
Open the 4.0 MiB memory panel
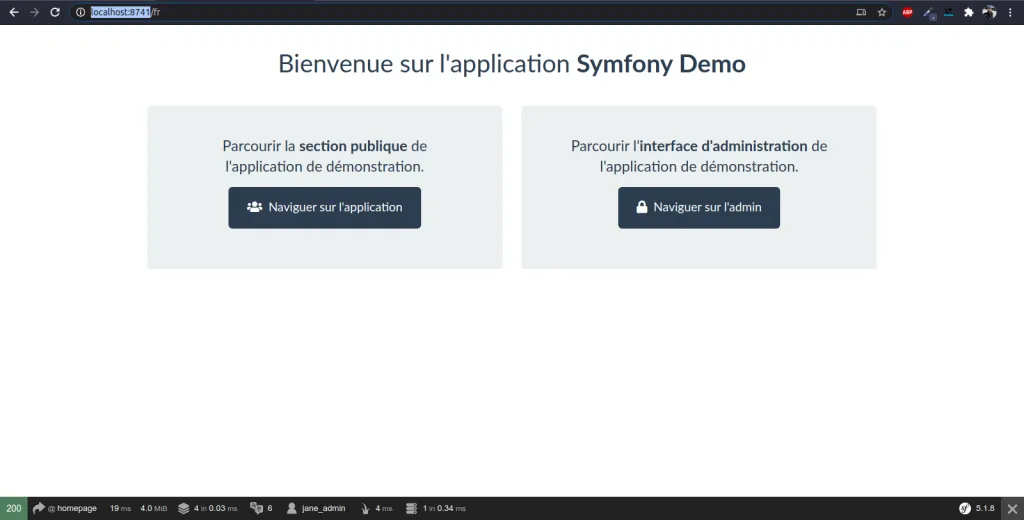pyautogui.click(x=153, y=508)
